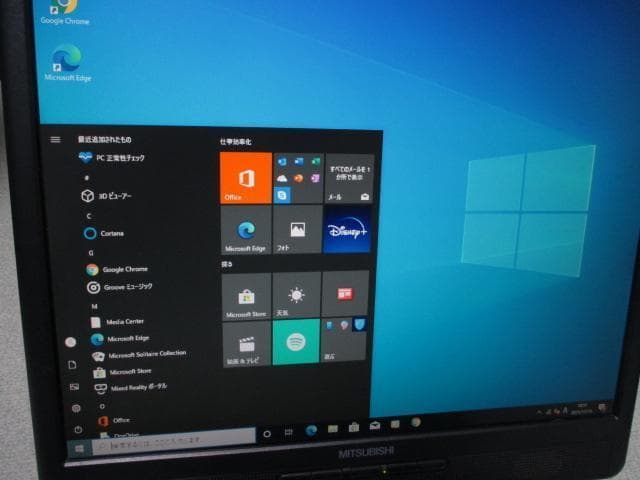This screenshot has width=640, height=480.
Task: Open the メール tile
Action: (x=349, y=179)
